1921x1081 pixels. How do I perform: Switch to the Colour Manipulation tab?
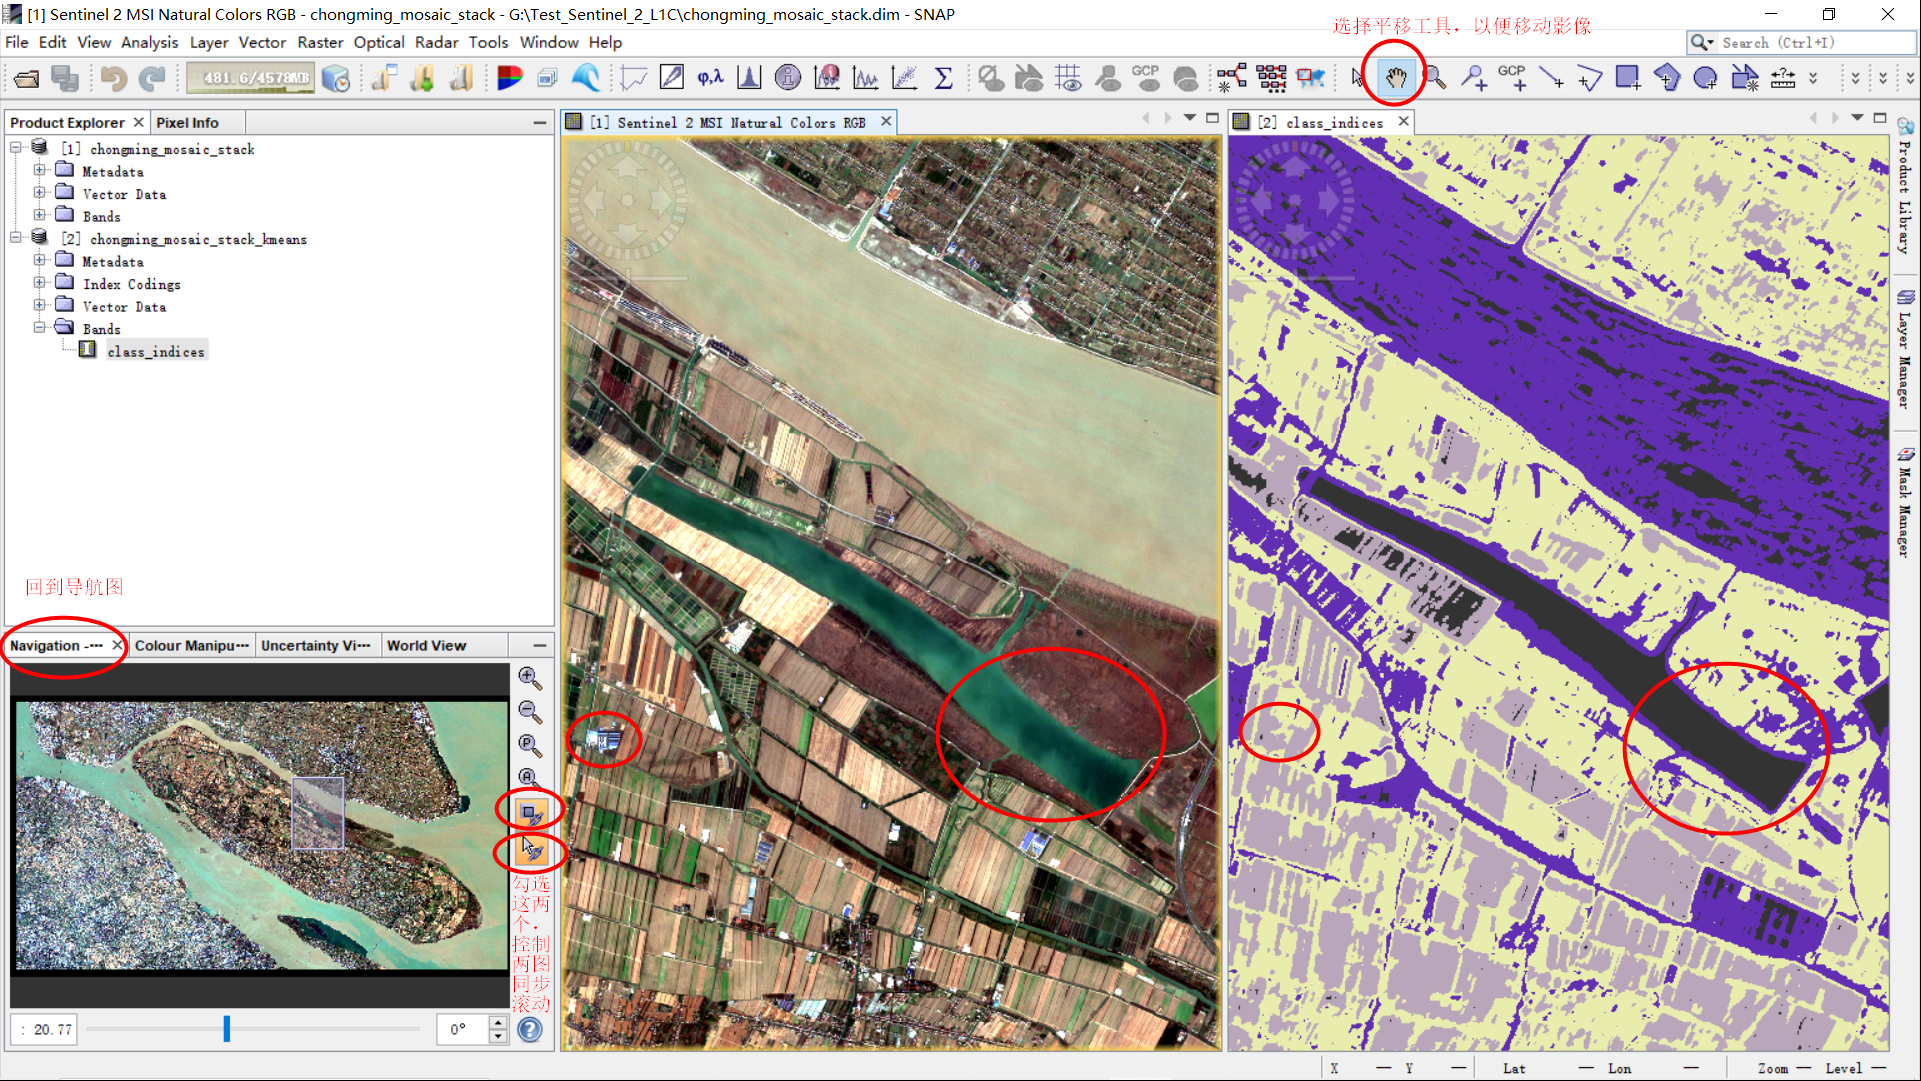coord(191,645)
